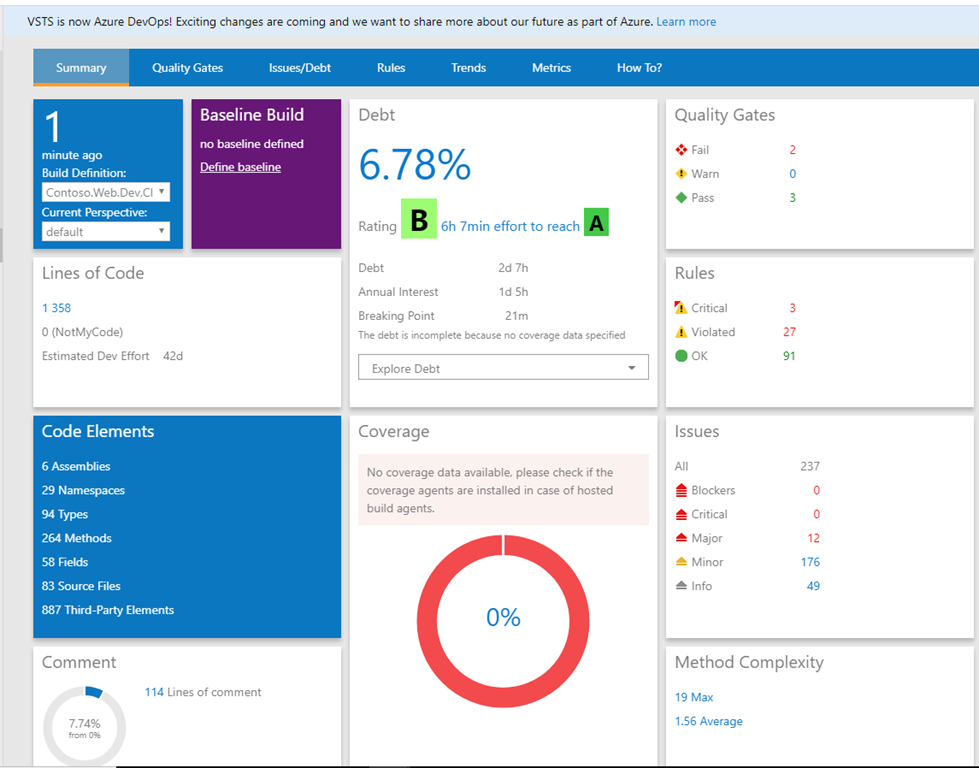This screenshot has height=768, width=979.
Task: Open the Trends tab
Action: (x=468, y=68)
